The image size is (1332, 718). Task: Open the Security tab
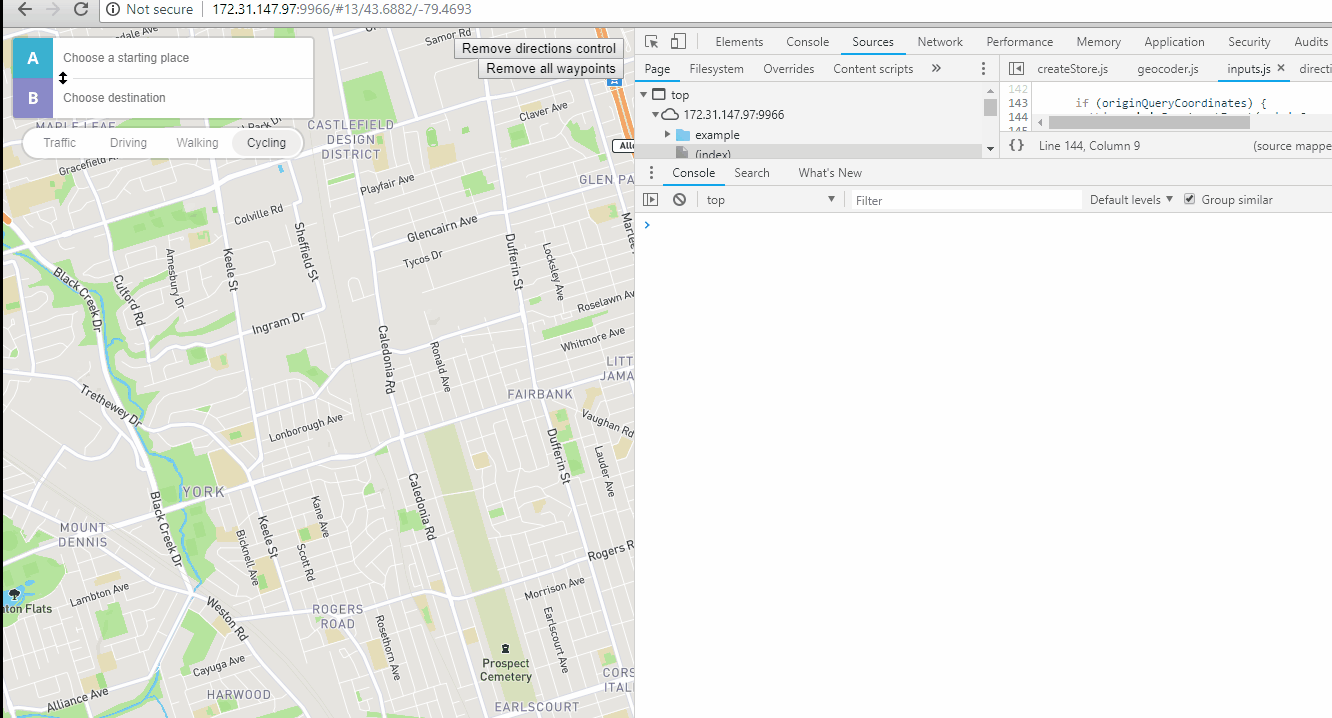pos(1249,42)
